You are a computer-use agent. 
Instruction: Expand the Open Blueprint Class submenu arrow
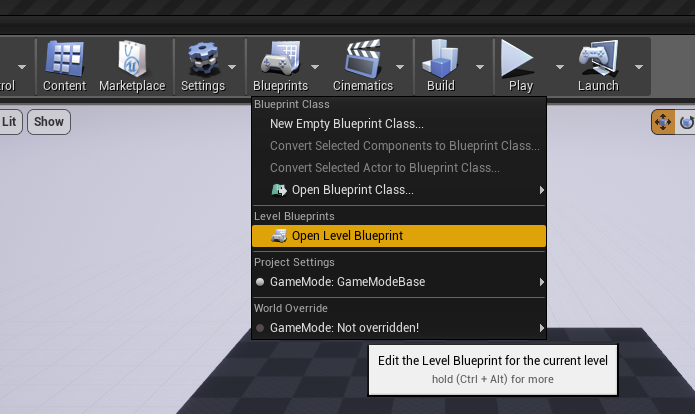pyautogui.click(x=541, y=190)
